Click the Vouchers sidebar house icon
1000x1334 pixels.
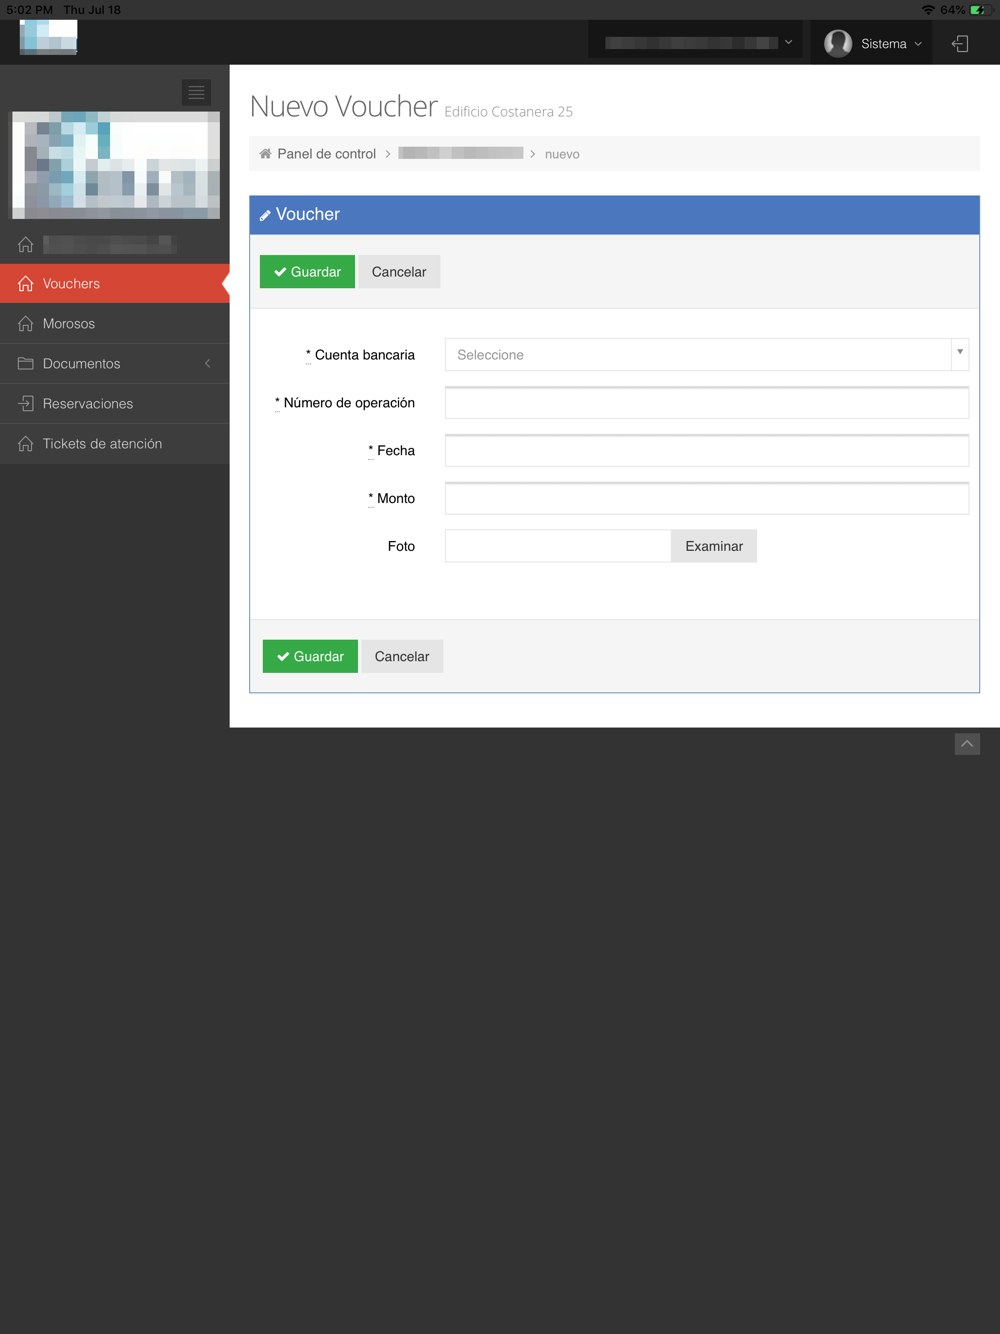tap(26, 284)
